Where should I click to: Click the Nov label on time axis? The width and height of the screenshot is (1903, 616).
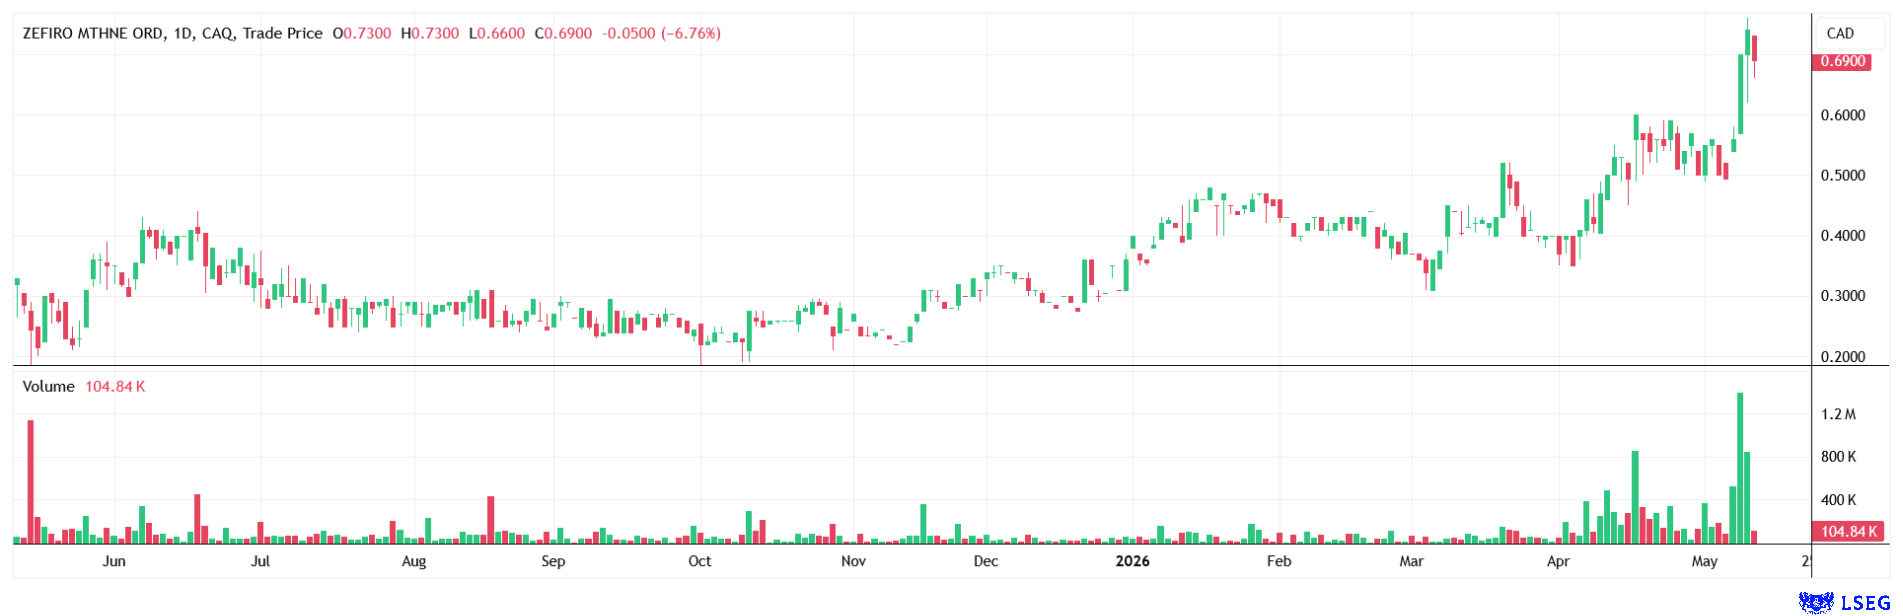[x=853, y=561]
